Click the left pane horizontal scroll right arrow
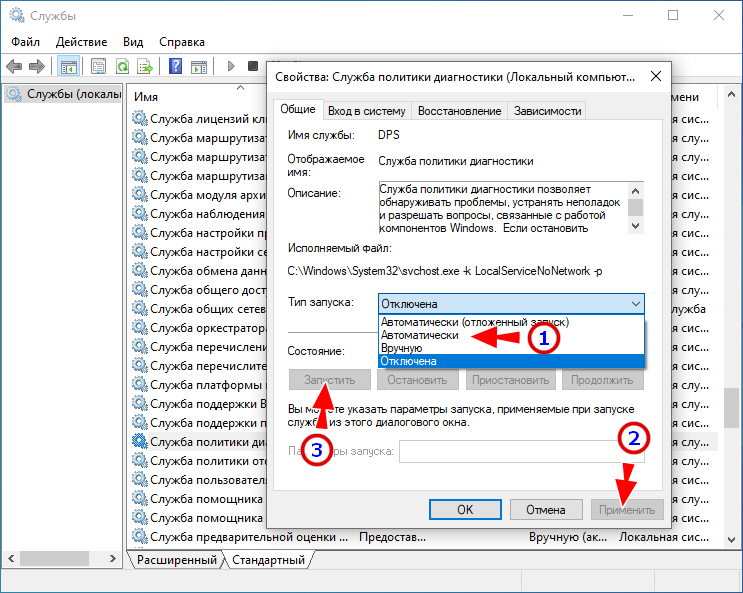743x593 pixels. pos(112,559)
